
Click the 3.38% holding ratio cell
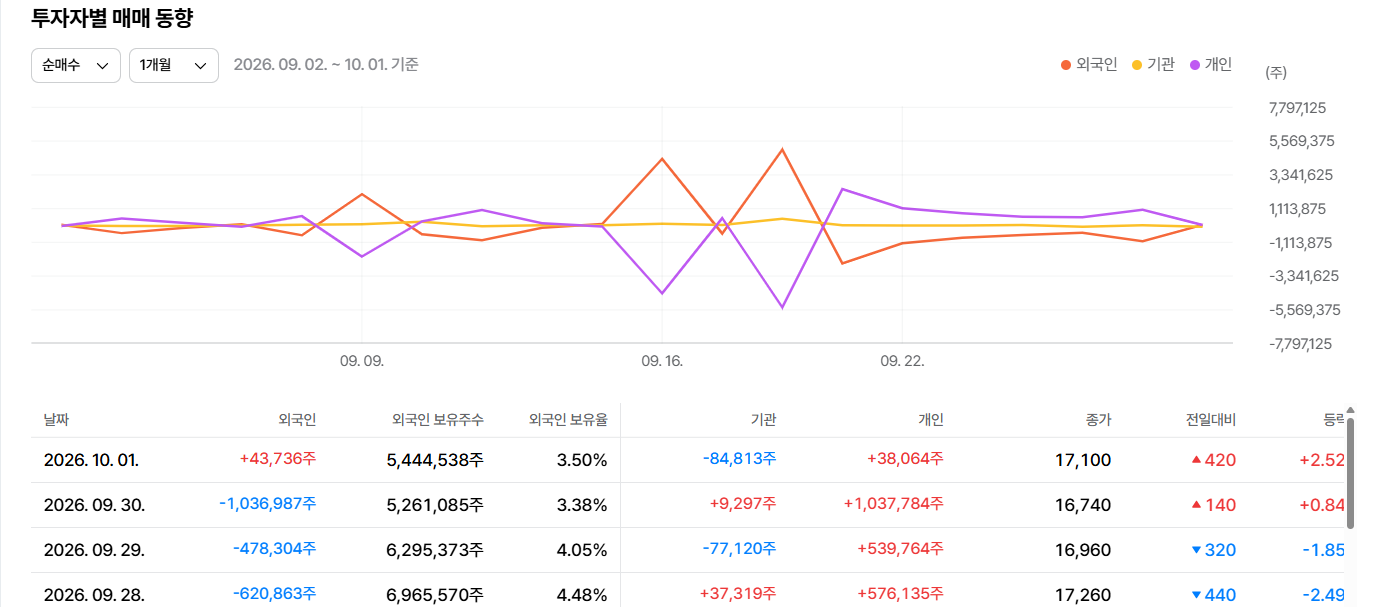click(x=582, y=505)
